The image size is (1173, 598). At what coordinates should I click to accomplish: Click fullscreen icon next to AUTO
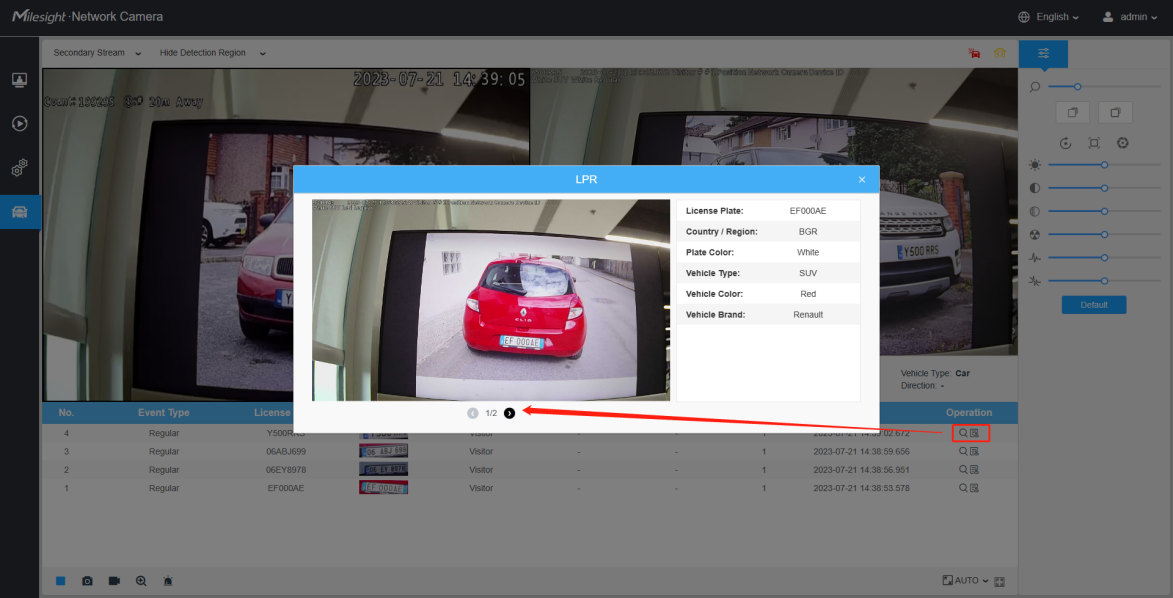[x=999, y=582]
